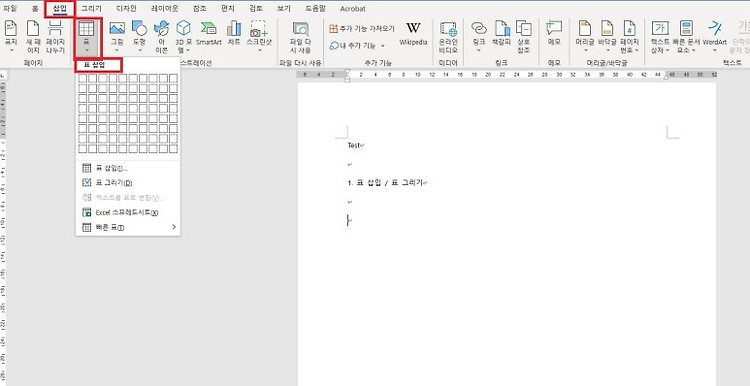Open the 머리글 dropdown arrow

click(x=585, y=50)
